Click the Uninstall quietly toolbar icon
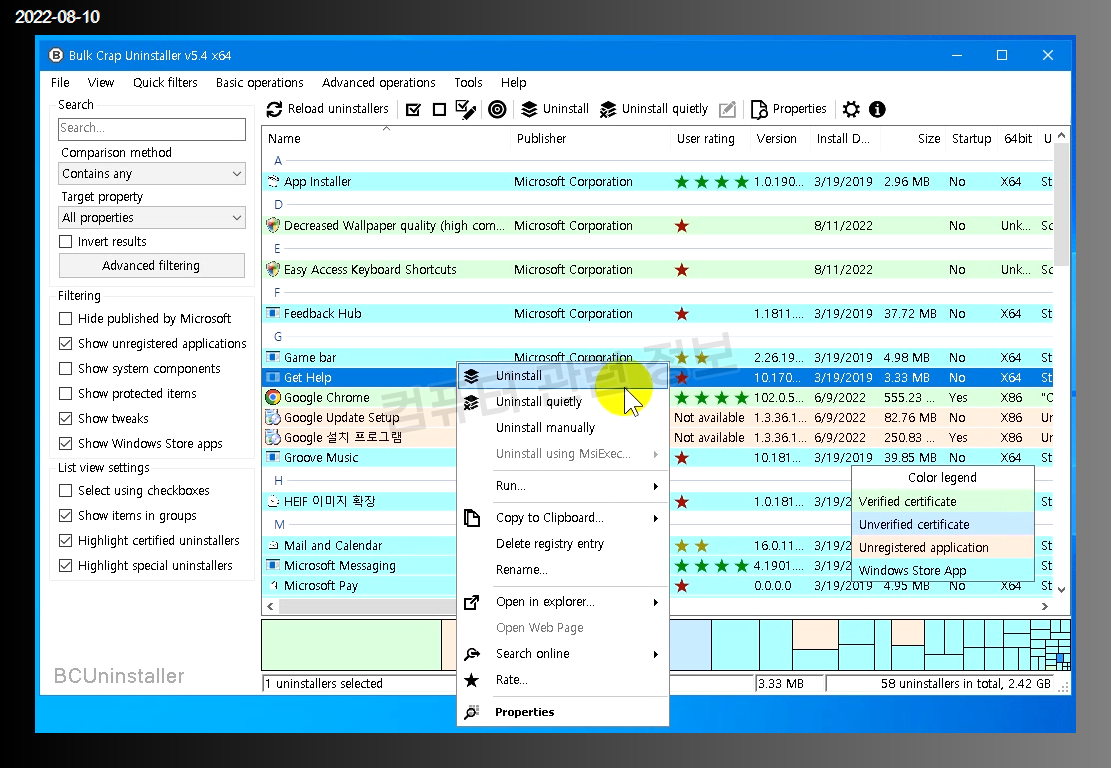 click(x=608, y=109)
